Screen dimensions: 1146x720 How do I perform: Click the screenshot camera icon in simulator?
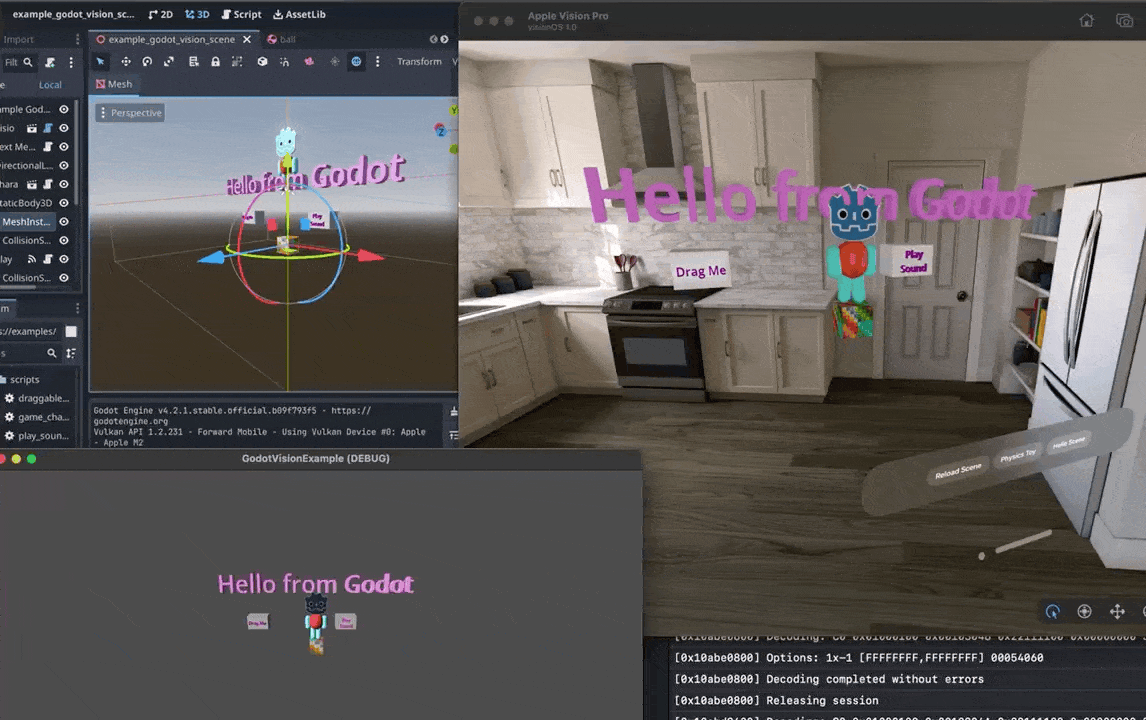[1124, 20]
